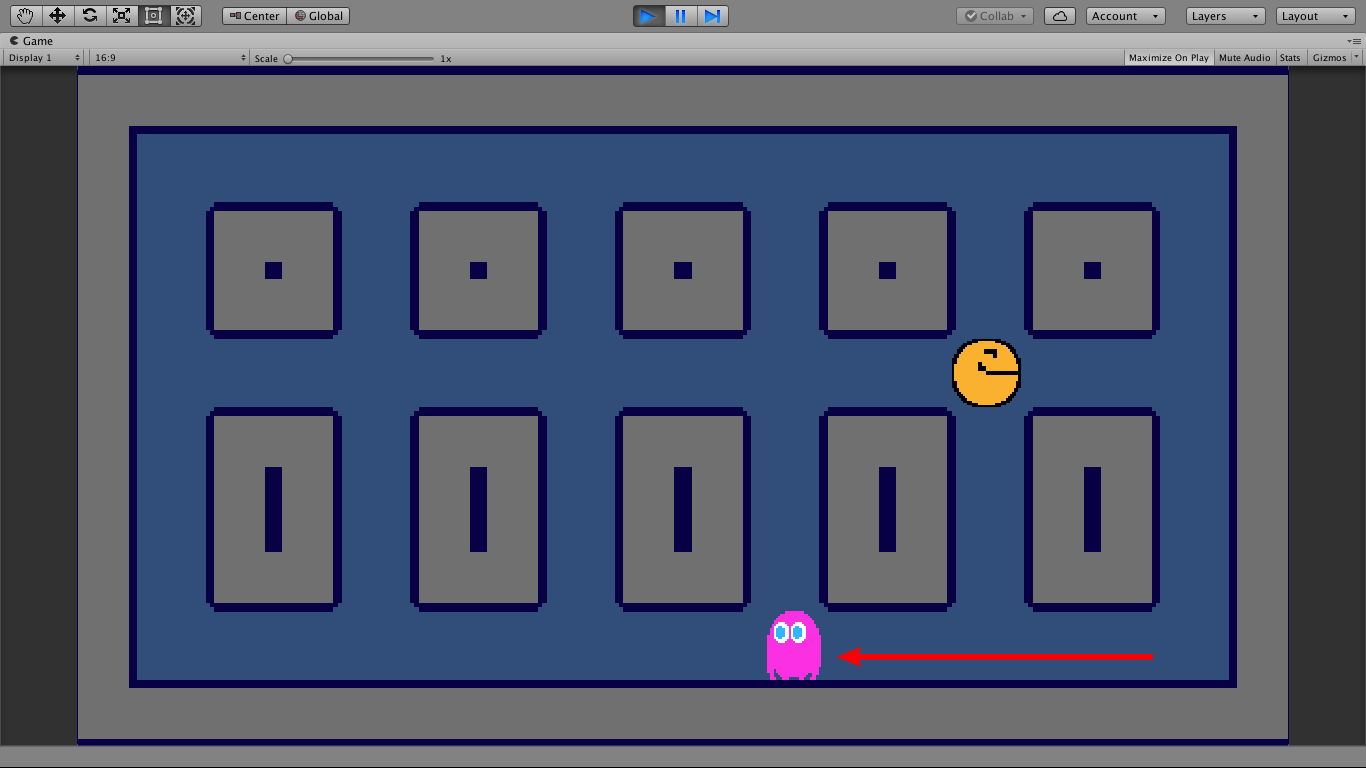Click the pink ghost character

click(794, 646)
